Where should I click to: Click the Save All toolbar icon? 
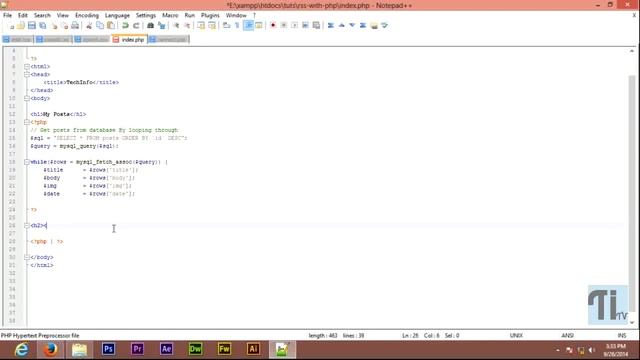42,26
